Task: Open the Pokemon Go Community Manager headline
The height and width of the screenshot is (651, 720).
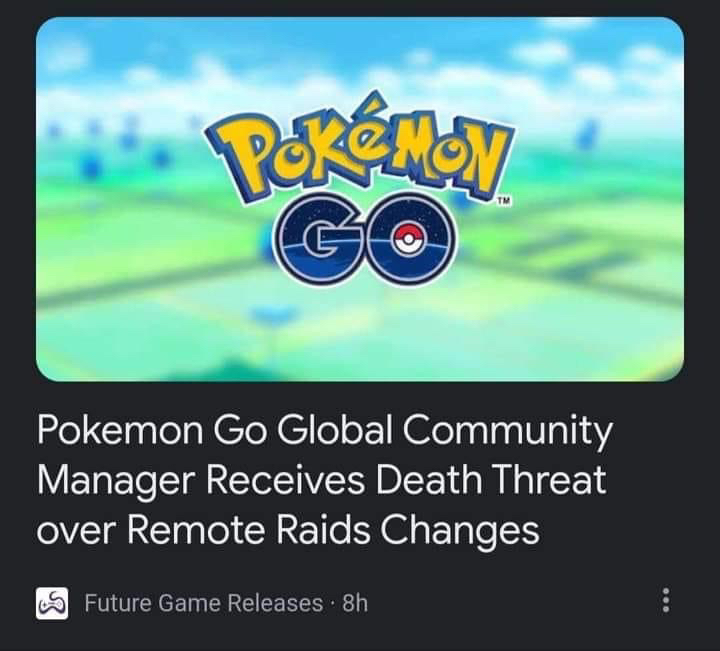Action: [x=325, y=480]
